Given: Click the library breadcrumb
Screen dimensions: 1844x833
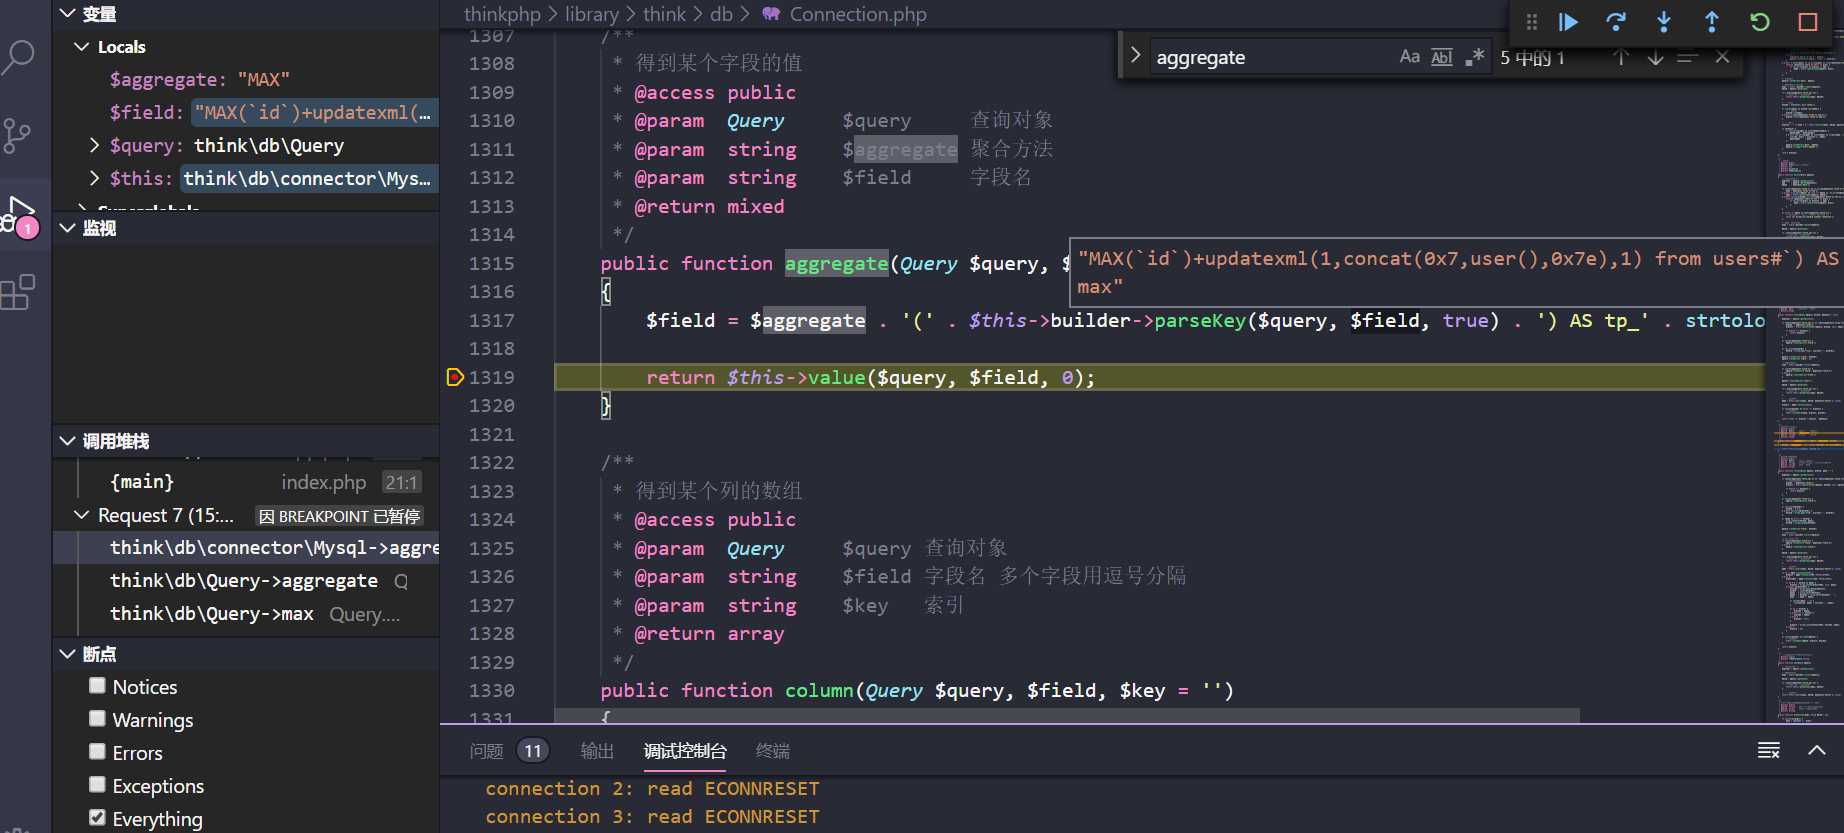Looking at the screenshot, I should pos(592,14).
